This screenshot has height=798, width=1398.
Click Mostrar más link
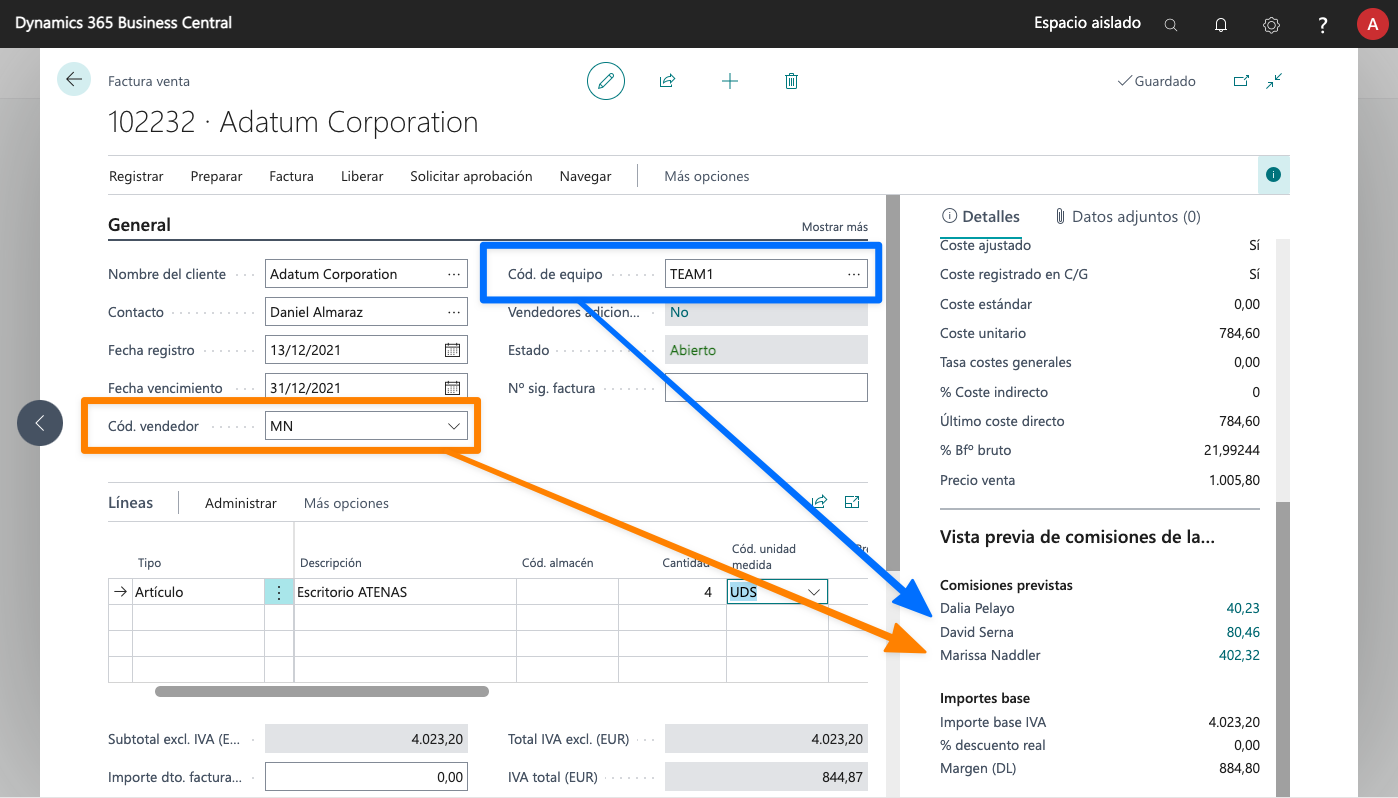point(835,227)
